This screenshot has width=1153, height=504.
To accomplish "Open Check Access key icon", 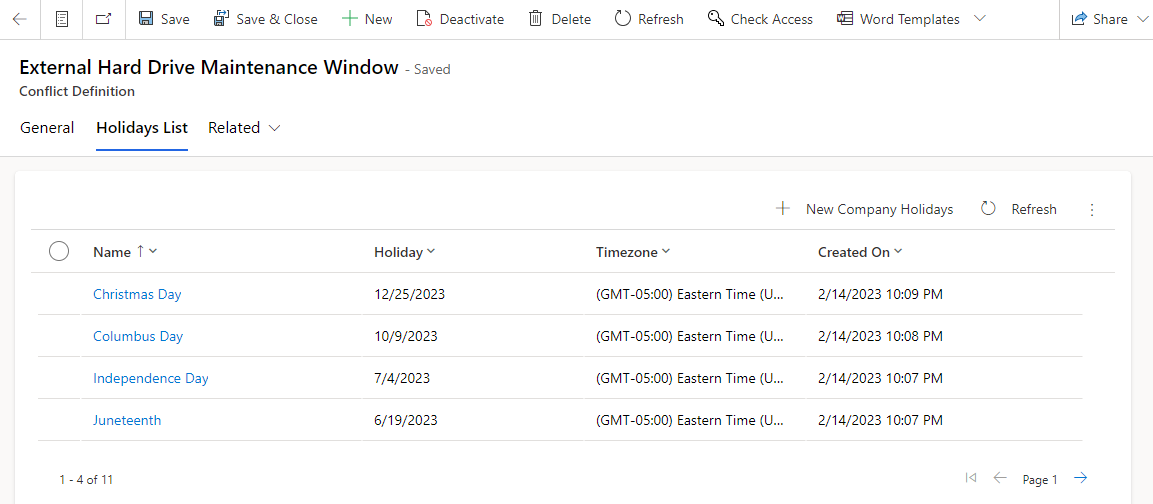I will pyautogui.click(x=760, y=19).
